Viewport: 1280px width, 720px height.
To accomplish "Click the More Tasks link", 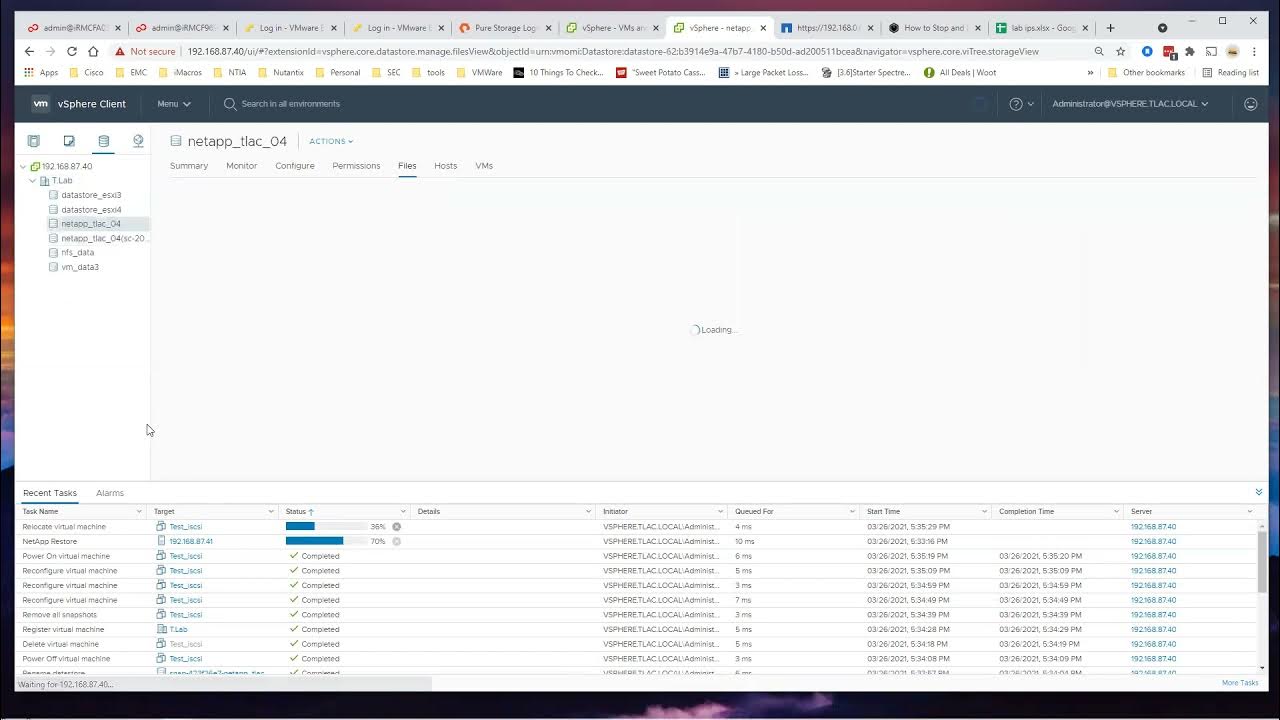I will coord(1240,683).
